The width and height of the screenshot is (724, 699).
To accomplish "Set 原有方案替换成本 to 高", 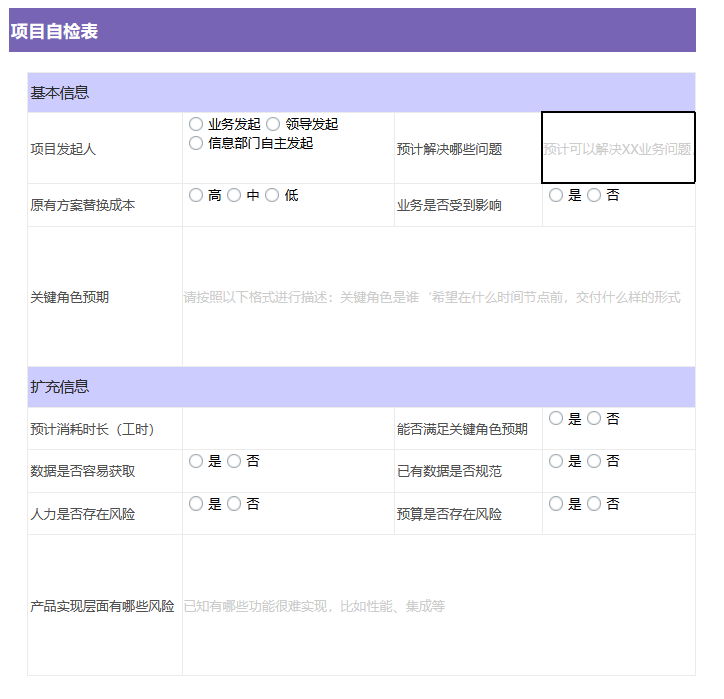I will point(196,195).
